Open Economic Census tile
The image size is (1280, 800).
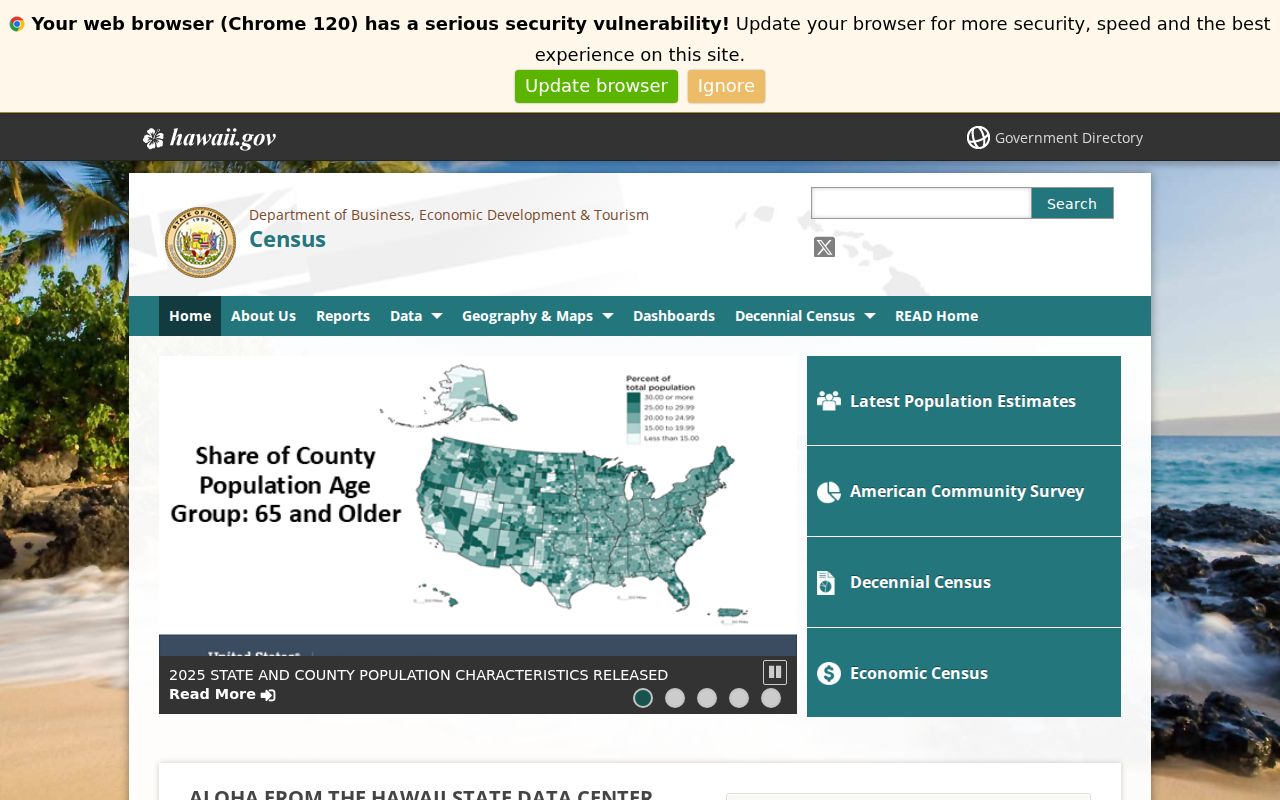click(964, 673)
